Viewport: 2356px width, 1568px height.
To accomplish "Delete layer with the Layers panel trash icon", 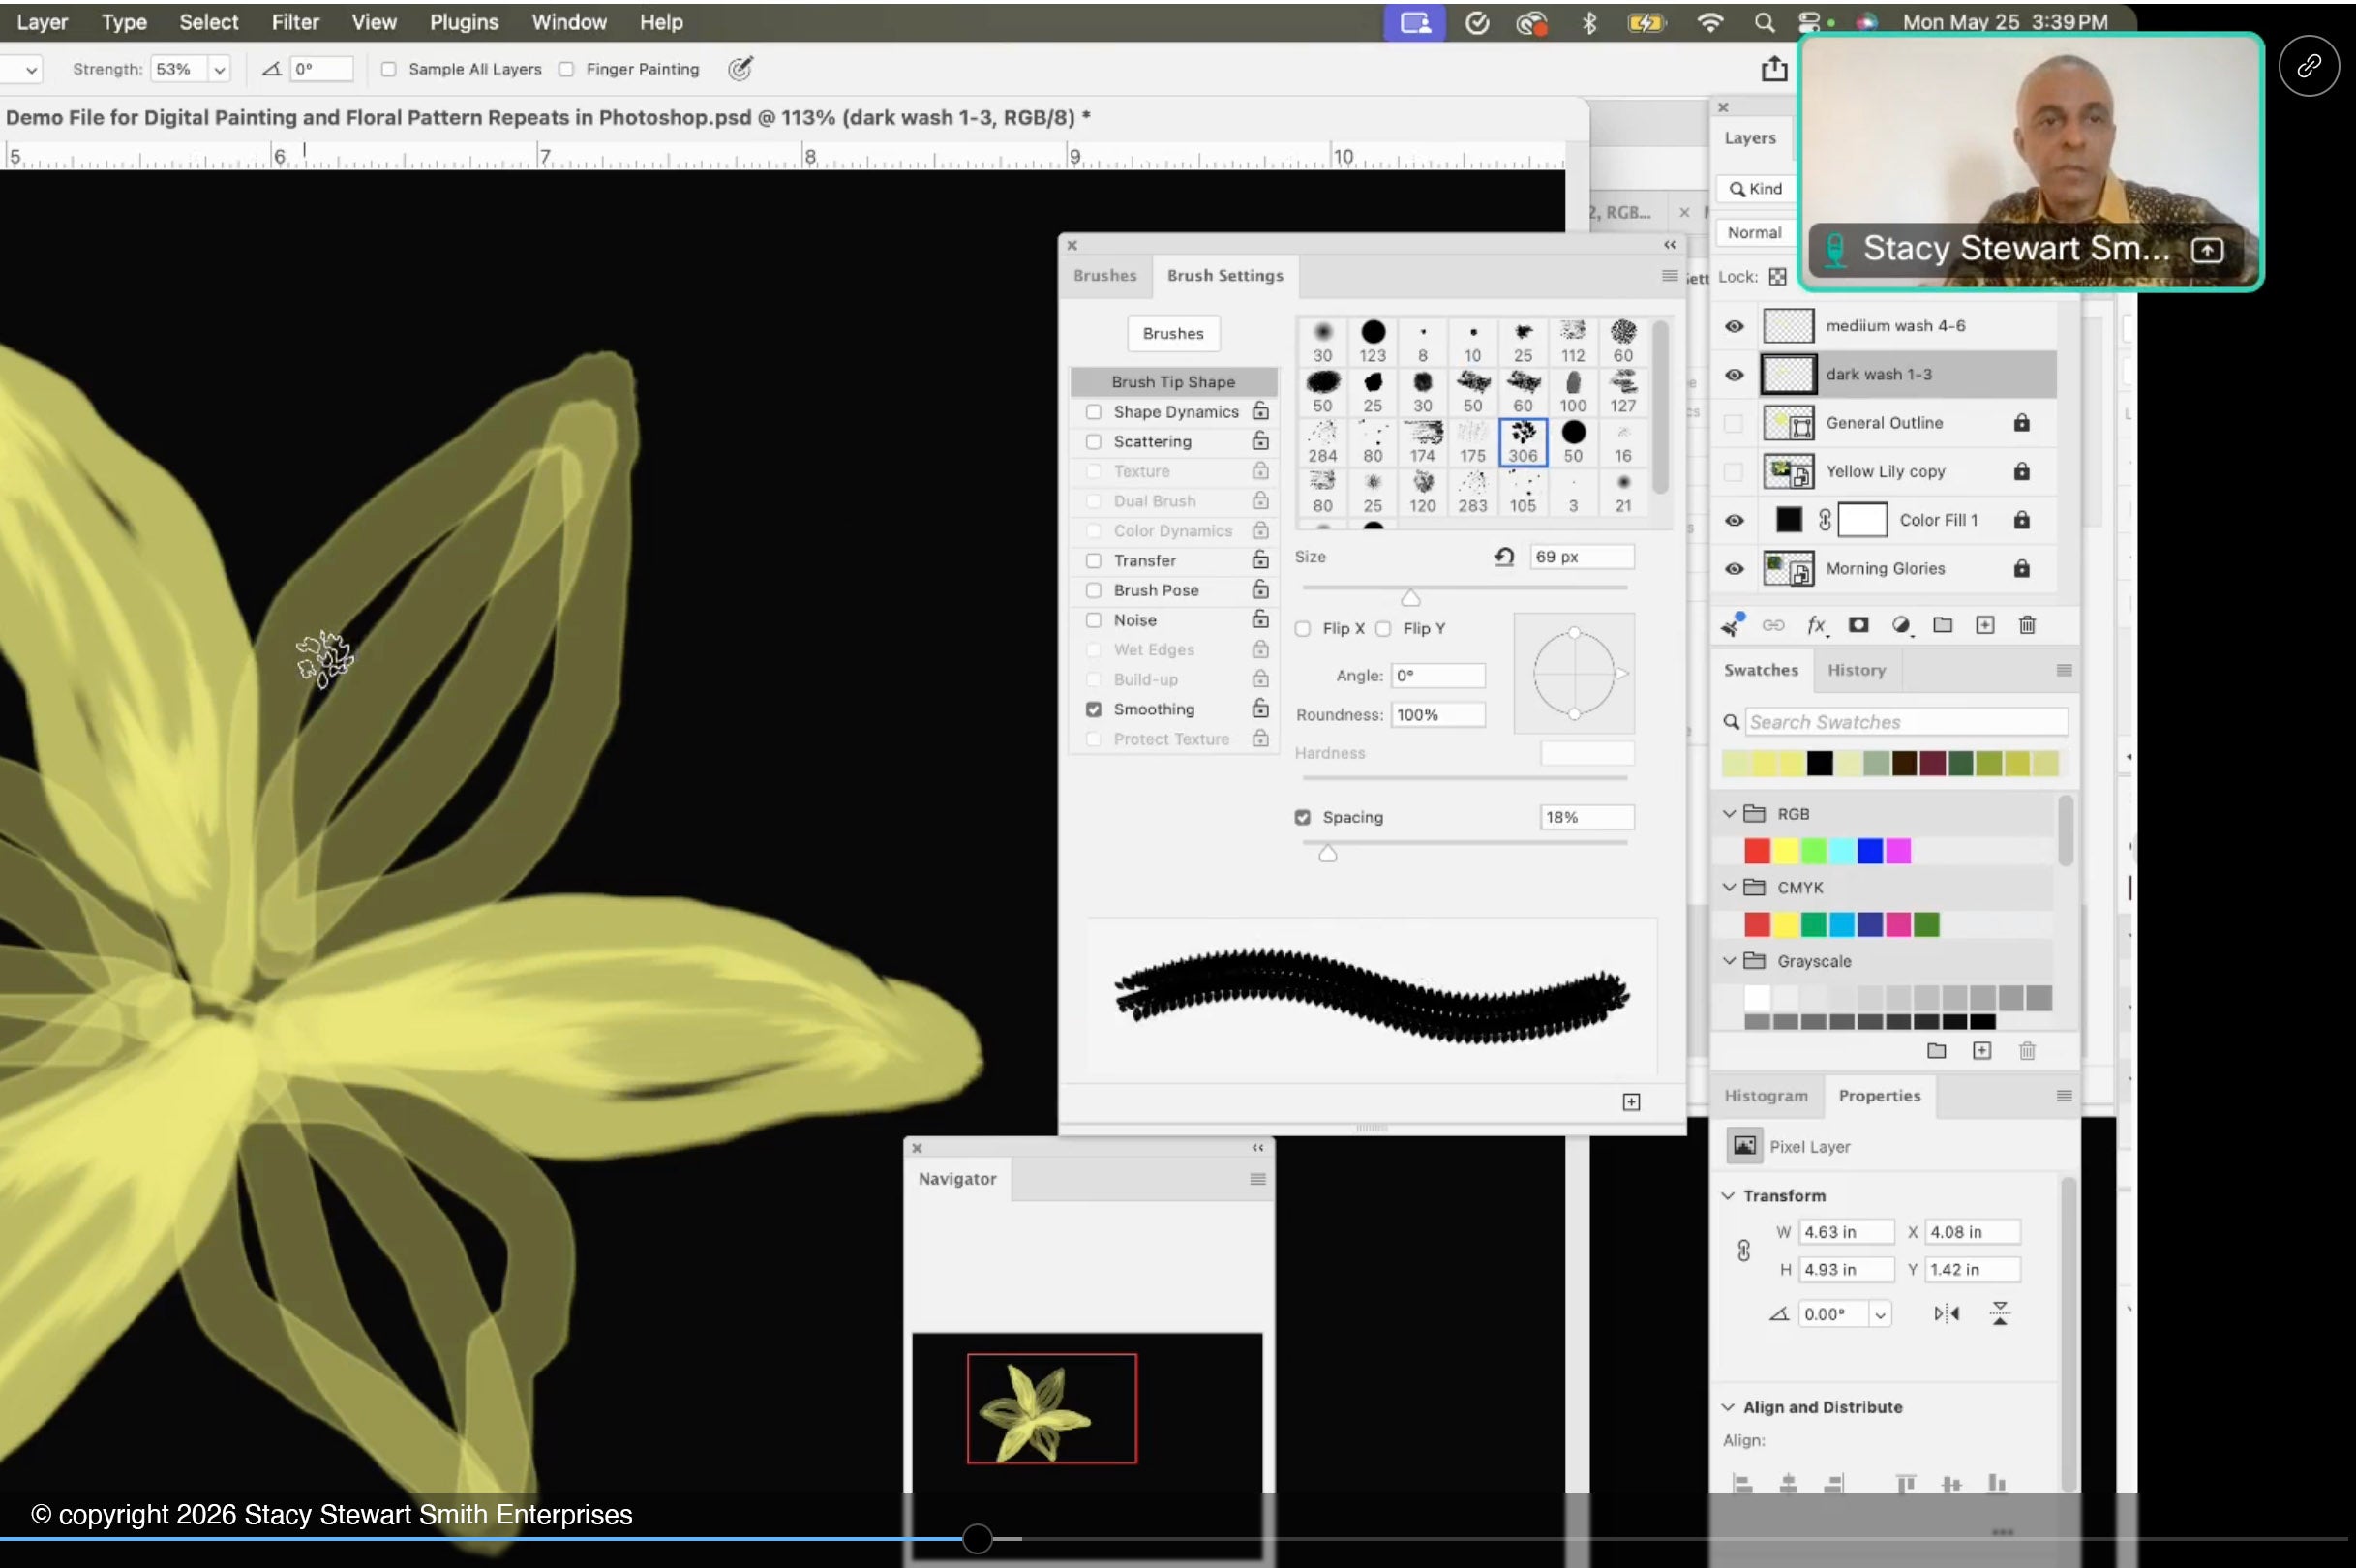I will point(2027,625).
